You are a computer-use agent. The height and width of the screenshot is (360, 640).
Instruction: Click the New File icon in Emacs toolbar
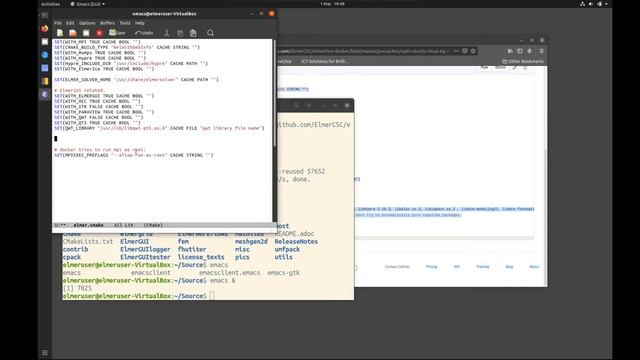coord(60,33)
